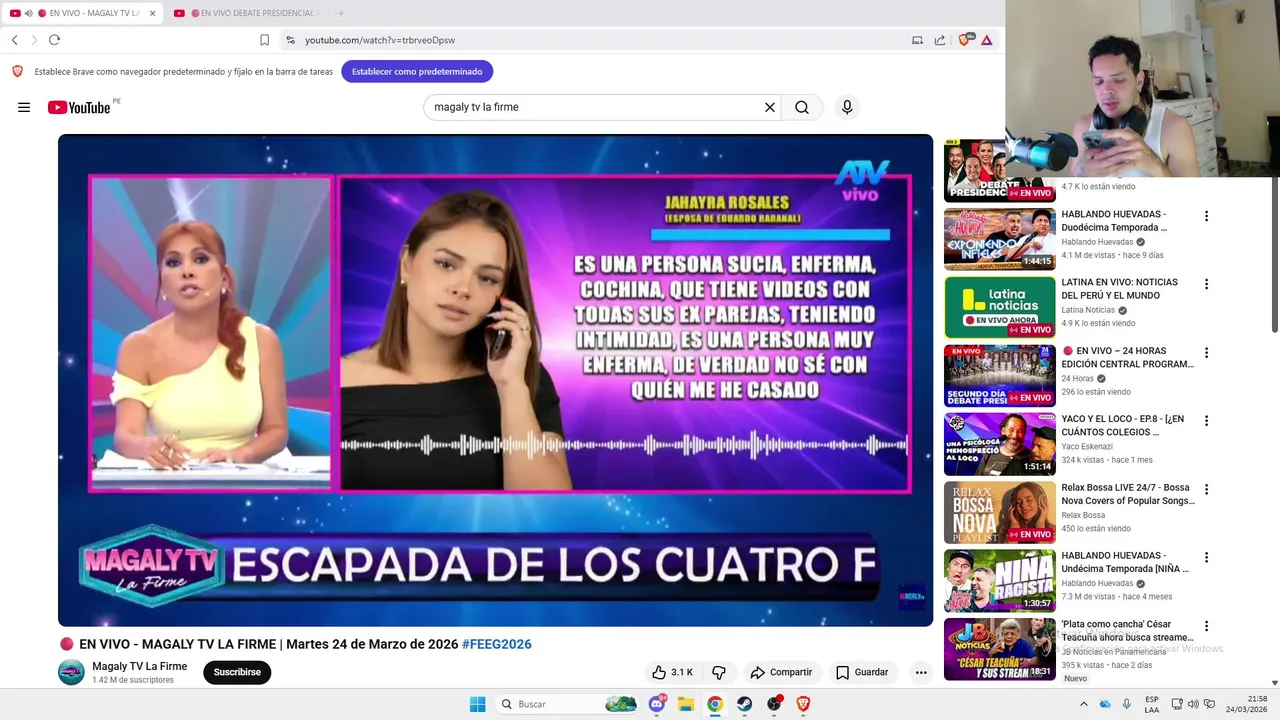Open more actions for the video
1280x720 pixels.
(x=921, y=672)
